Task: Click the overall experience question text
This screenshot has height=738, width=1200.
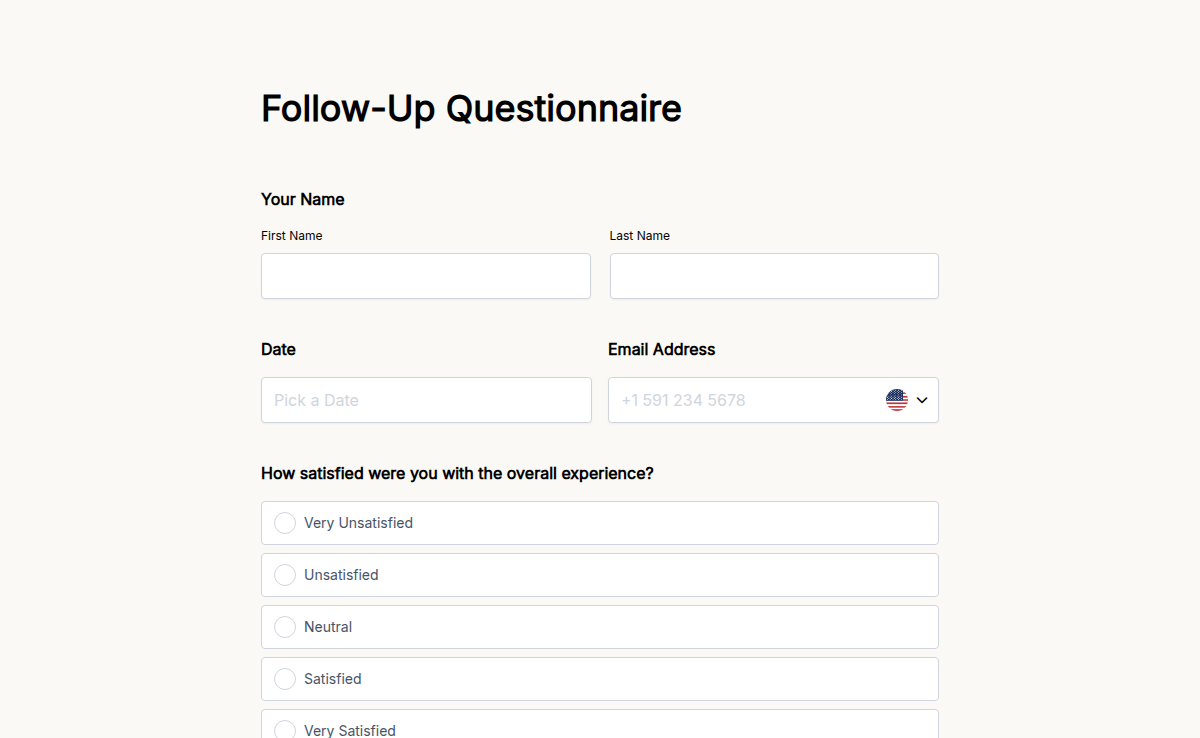Action: click(x=457, y=473)
